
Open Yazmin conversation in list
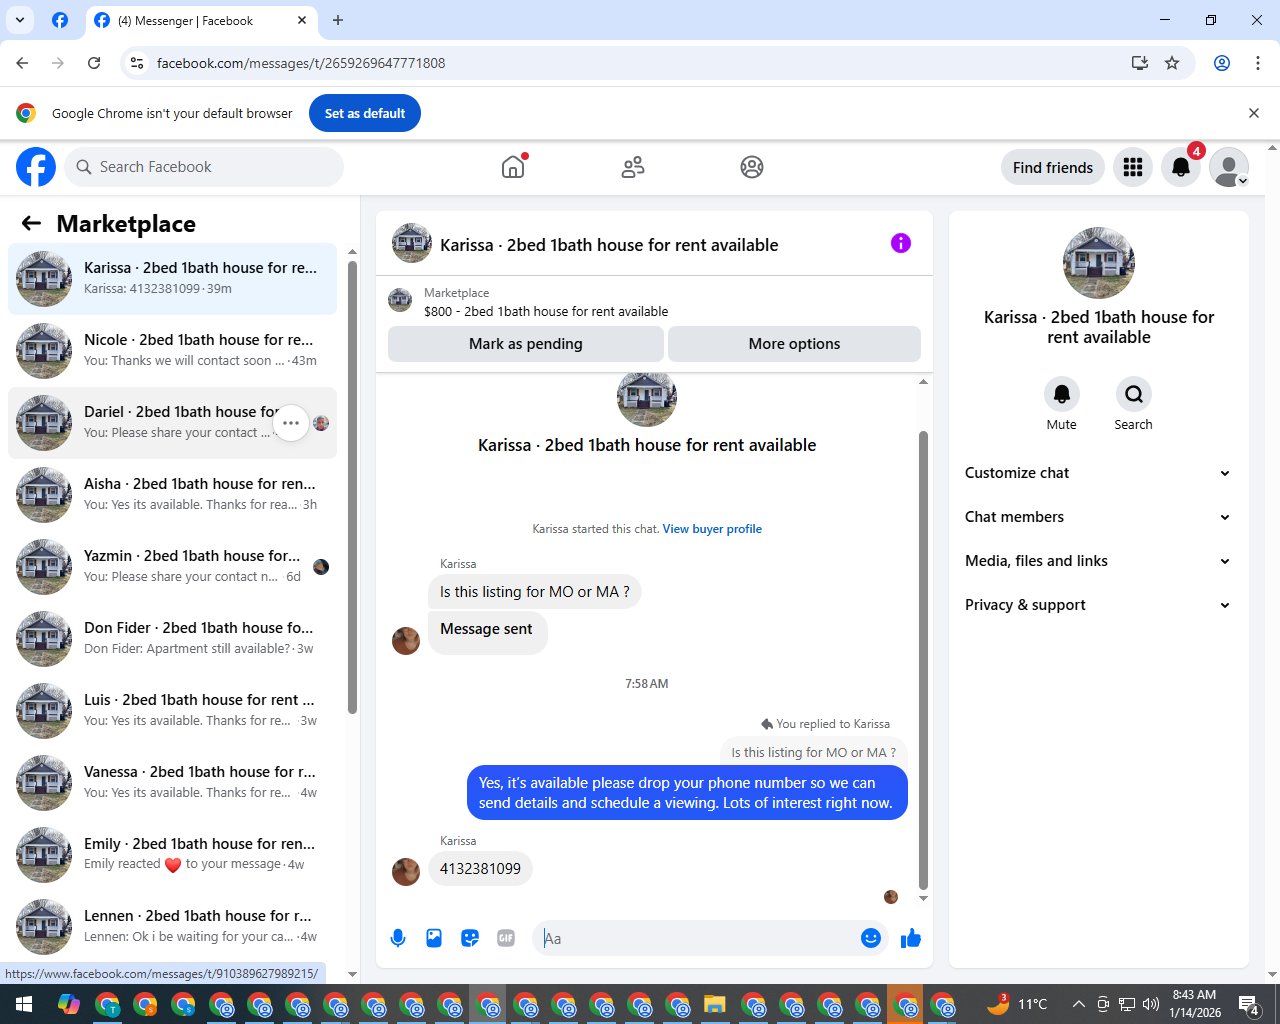point(172,567)
